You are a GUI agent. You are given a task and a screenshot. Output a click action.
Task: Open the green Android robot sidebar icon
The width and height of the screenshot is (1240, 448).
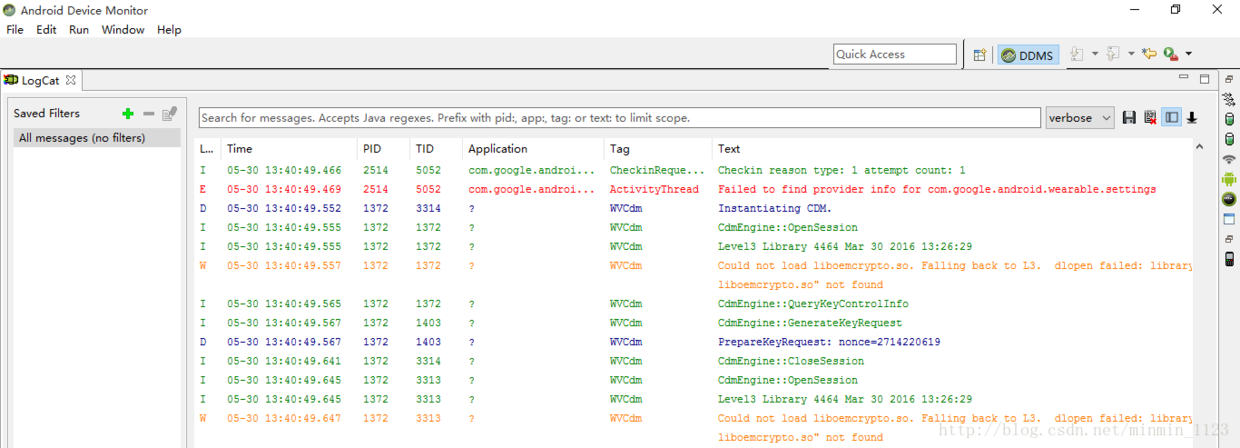[1229, 179]
